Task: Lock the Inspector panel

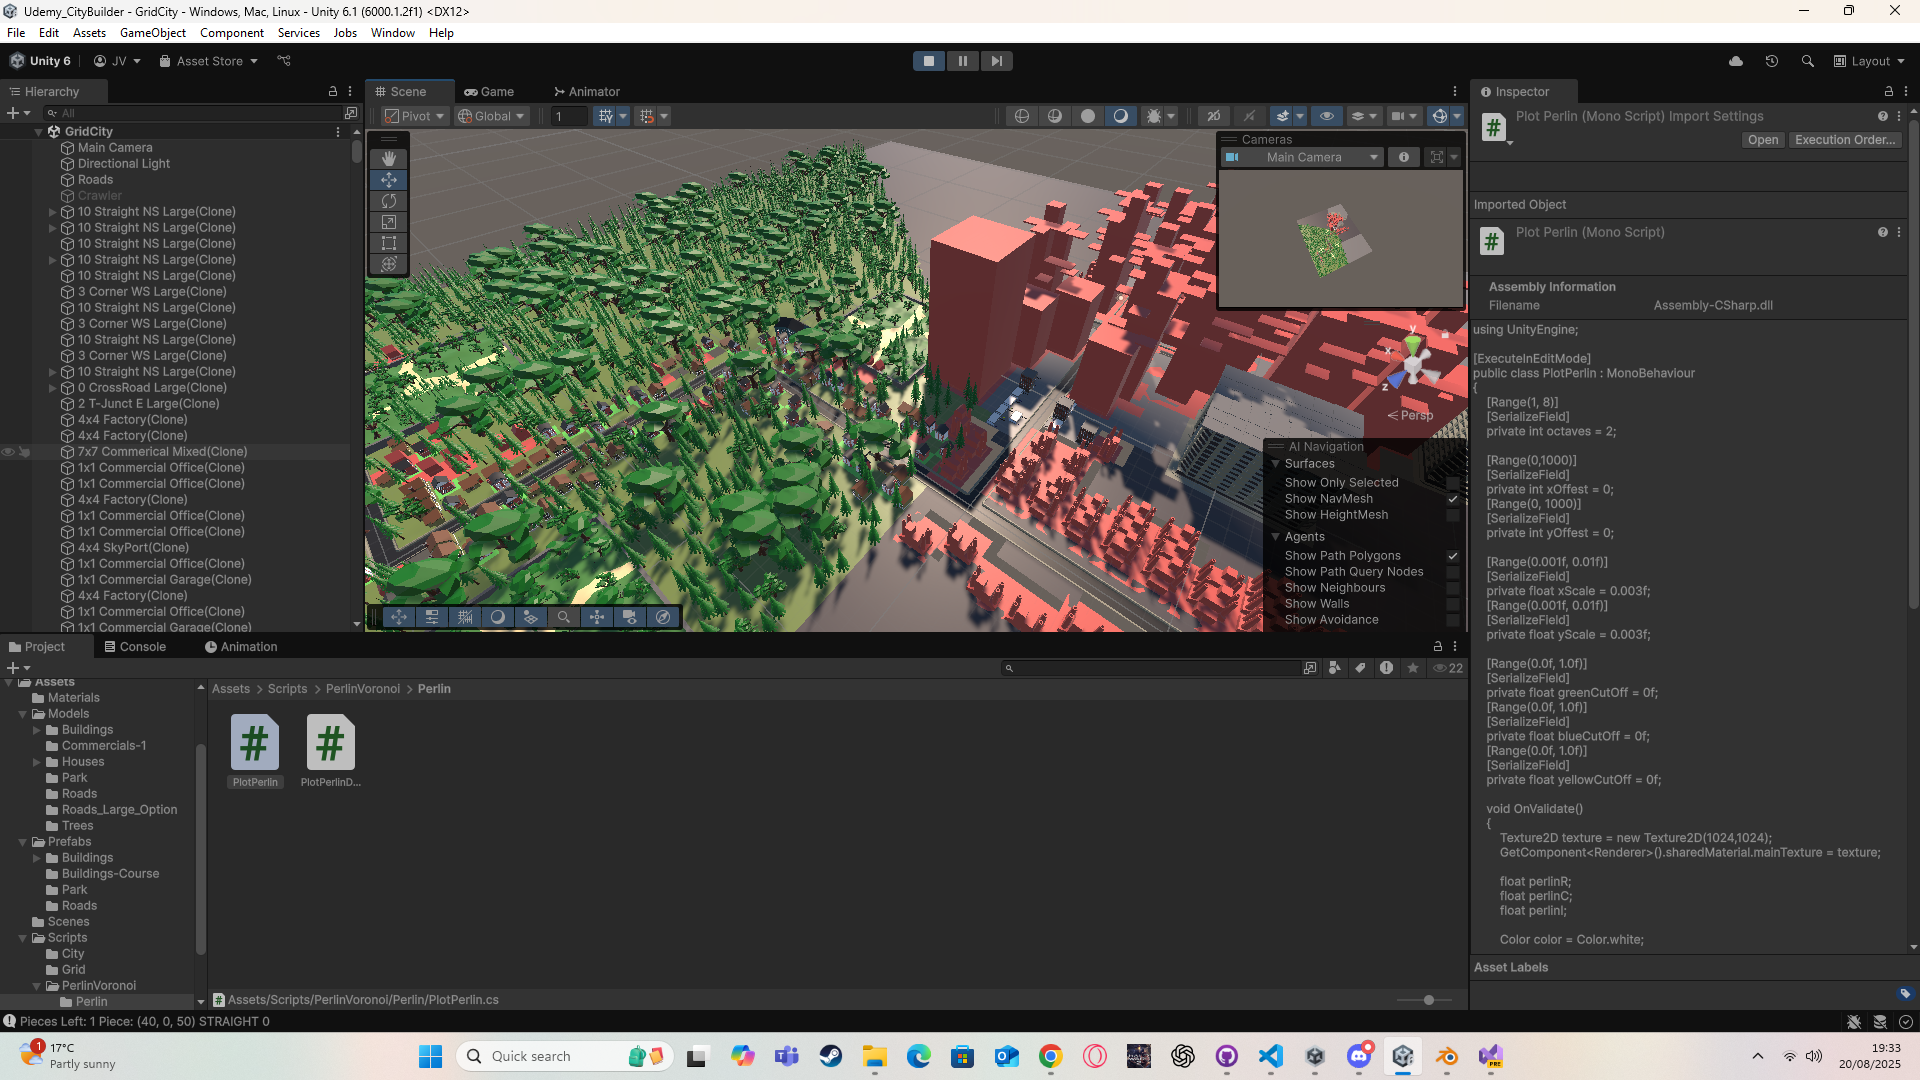Action: coord(1889,91)
